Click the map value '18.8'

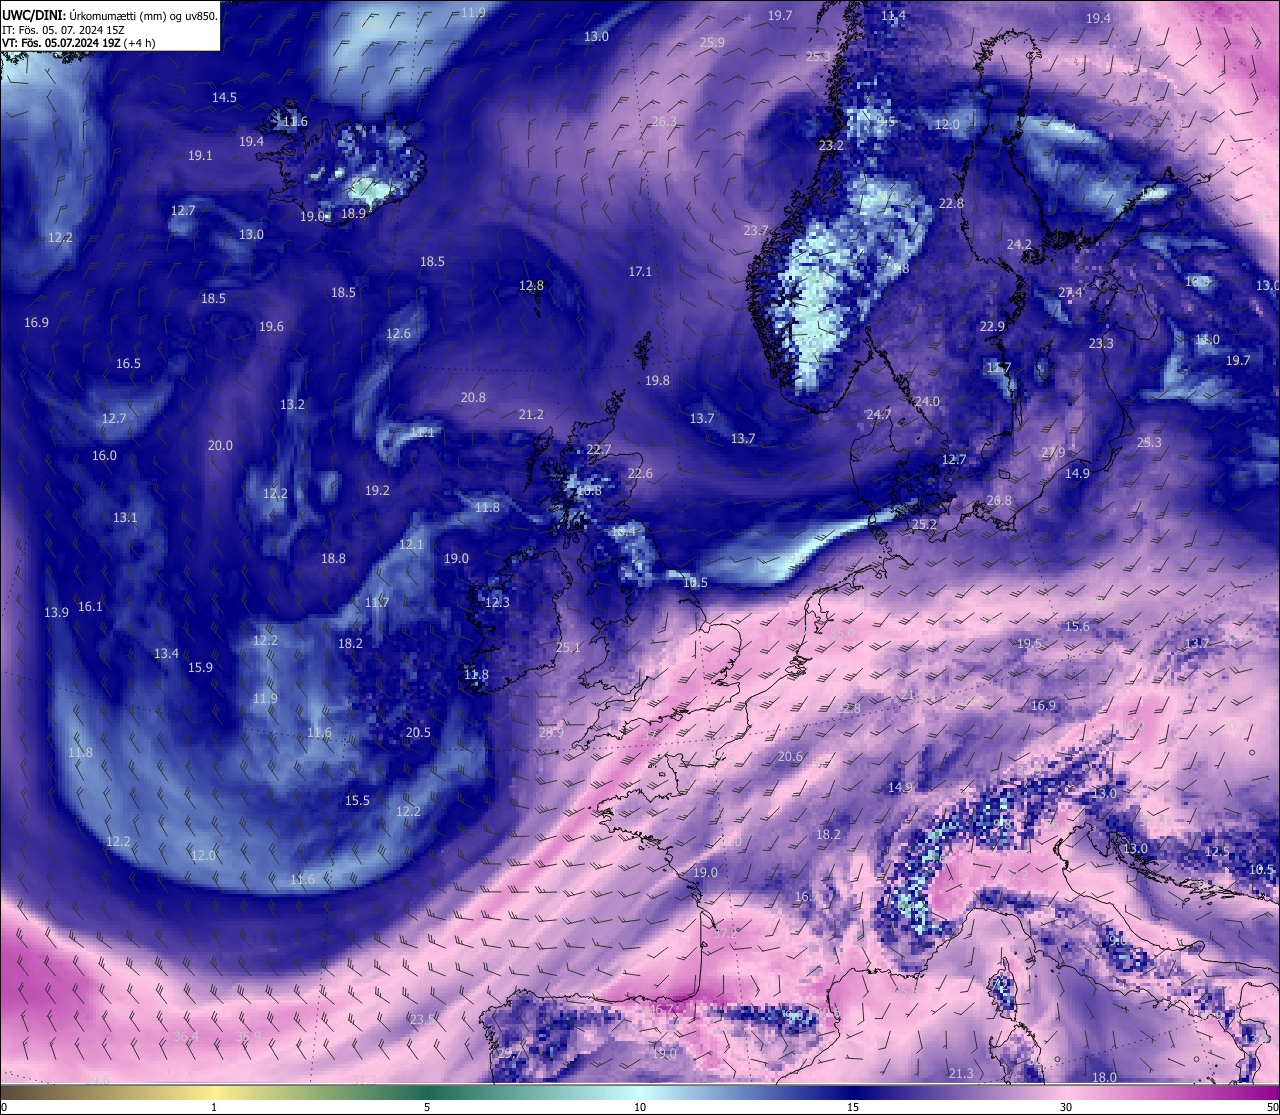tap(333, 559)
